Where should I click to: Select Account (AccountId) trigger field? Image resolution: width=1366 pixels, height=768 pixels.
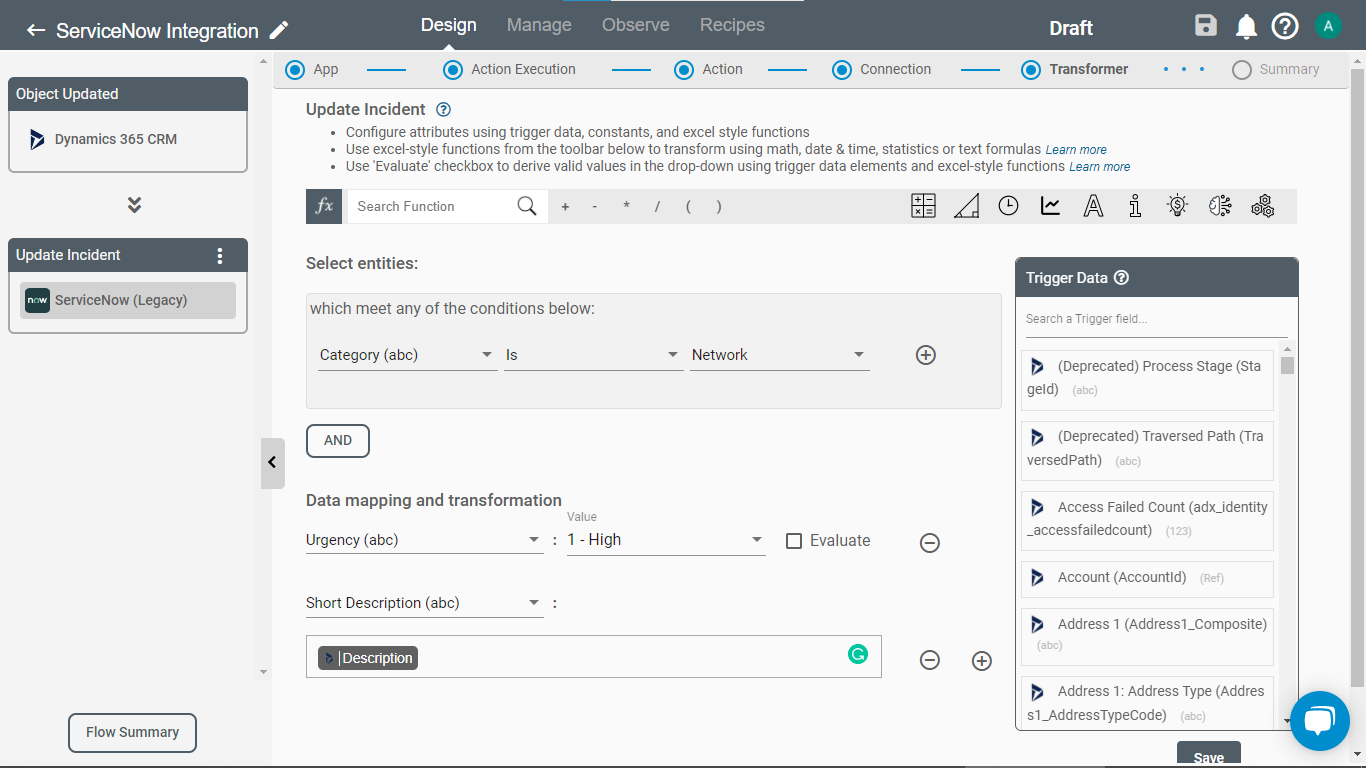click(1147, 578)
